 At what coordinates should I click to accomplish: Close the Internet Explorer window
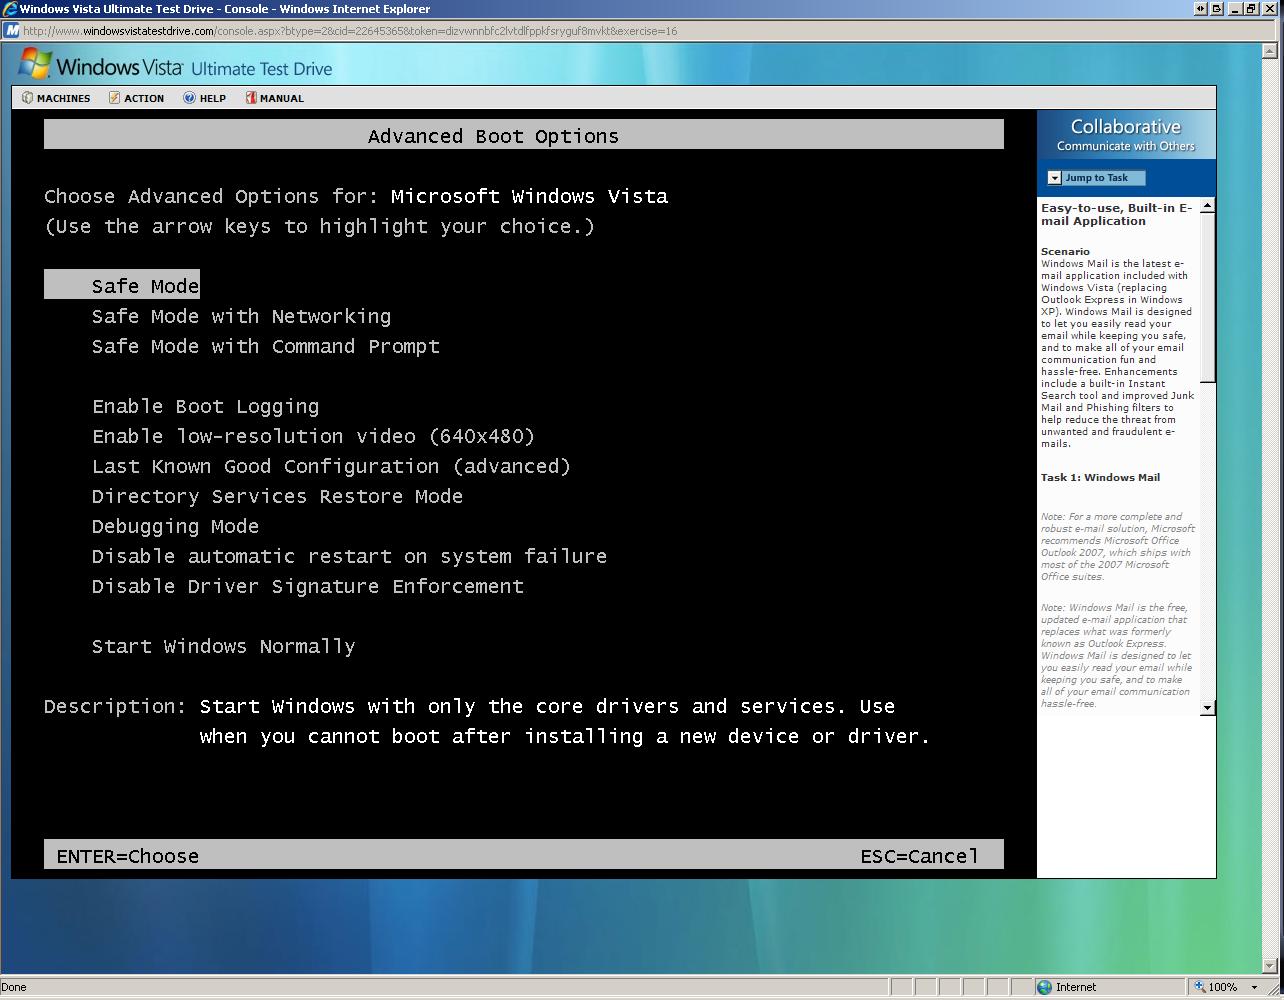(x=1268, y=9)
